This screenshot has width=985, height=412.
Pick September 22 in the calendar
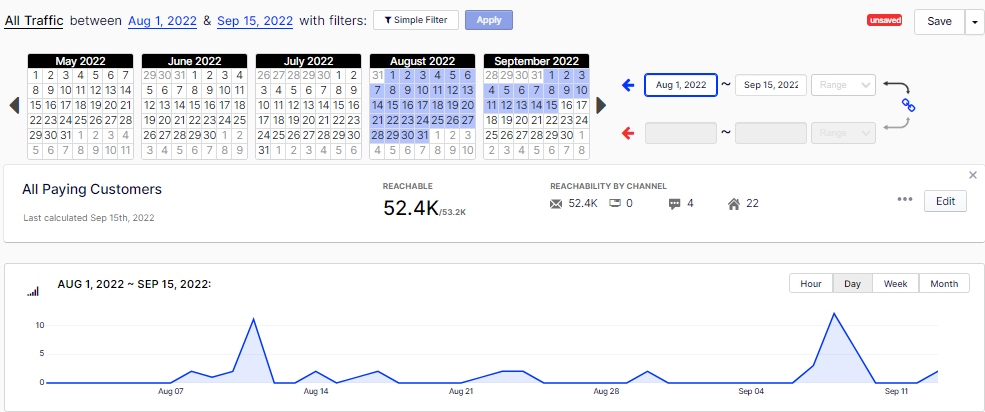click(552, 120)
